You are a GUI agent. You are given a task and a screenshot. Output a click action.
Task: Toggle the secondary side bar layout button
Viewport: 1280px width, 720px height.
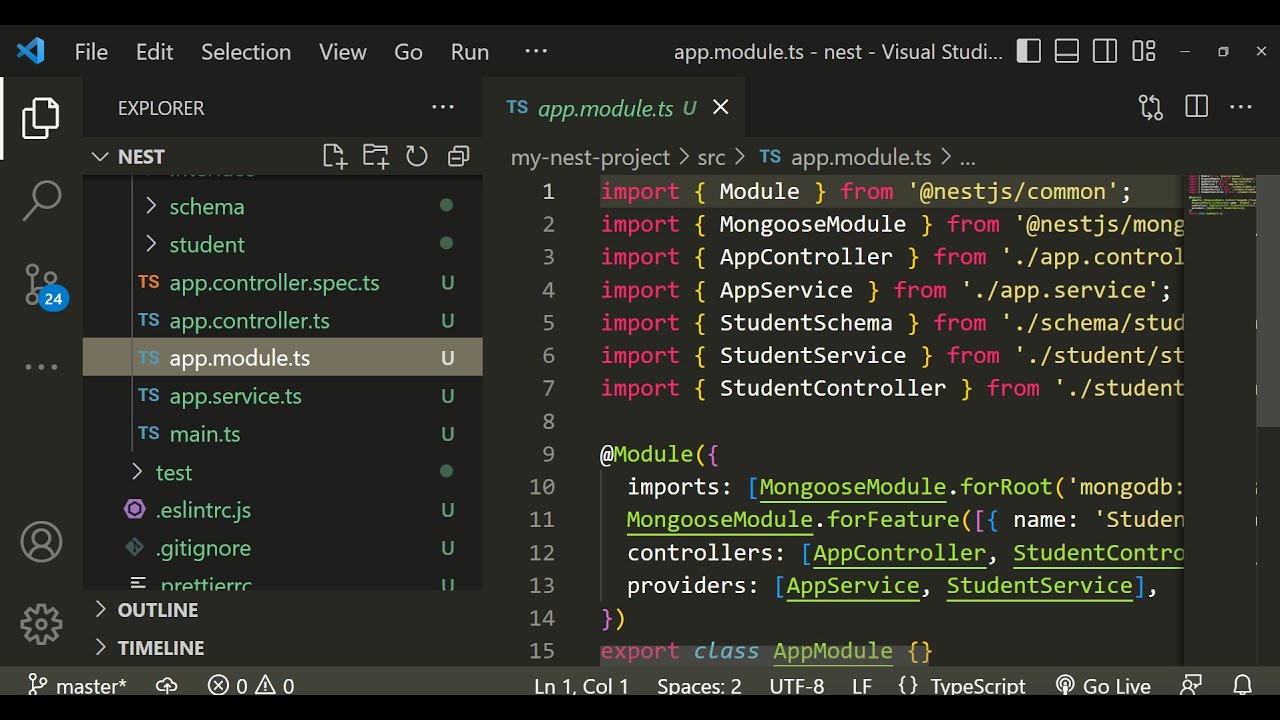pos(1105,51)
